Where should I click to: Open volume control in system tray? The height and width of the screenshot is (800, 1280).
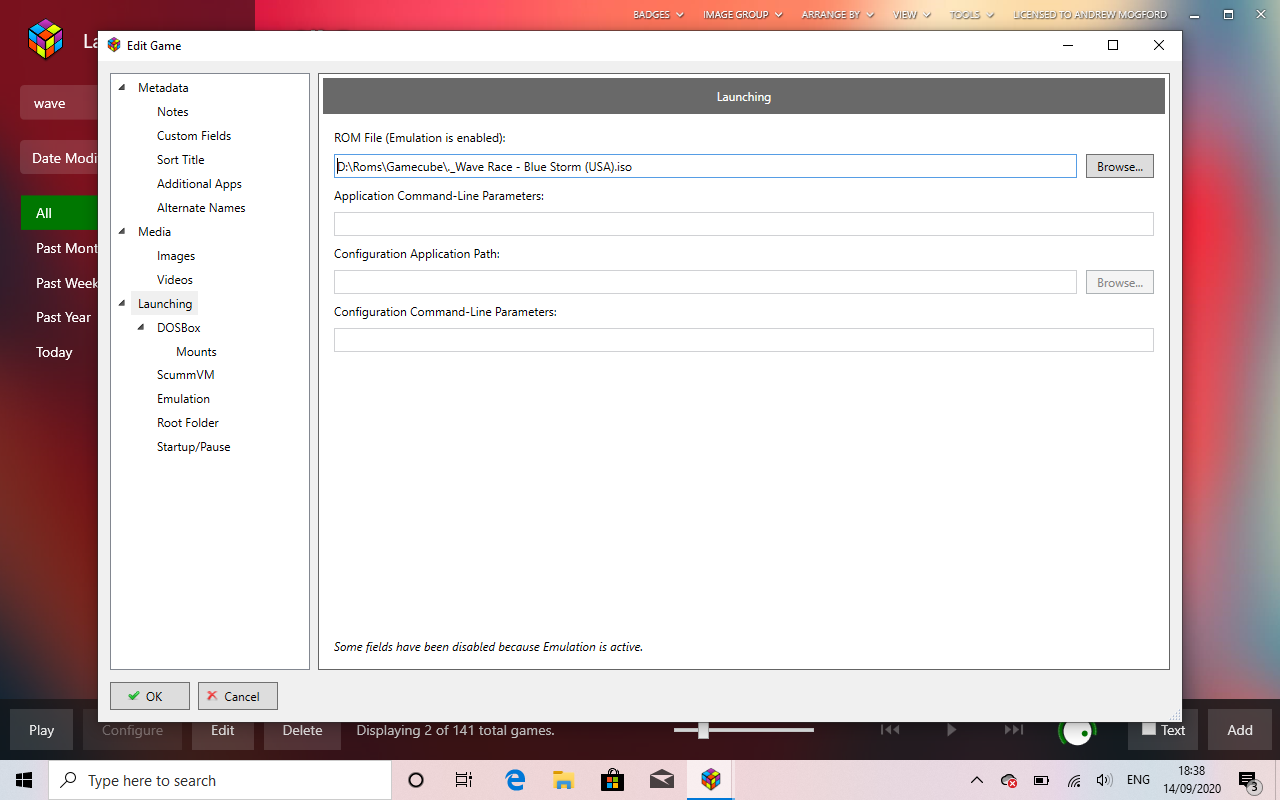[x=1104, y=780]
